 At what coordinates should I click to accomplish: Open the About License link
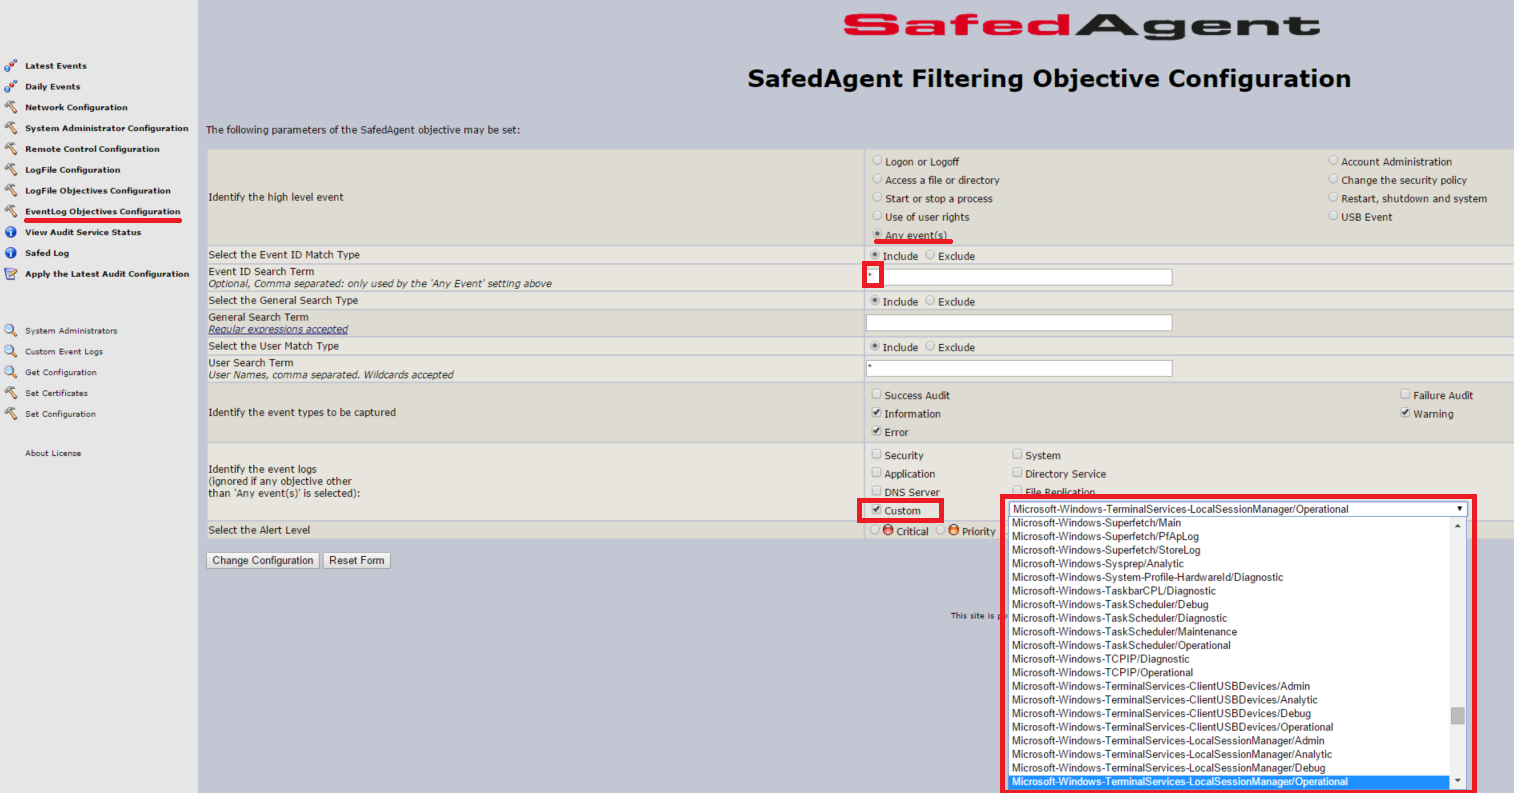53,453
